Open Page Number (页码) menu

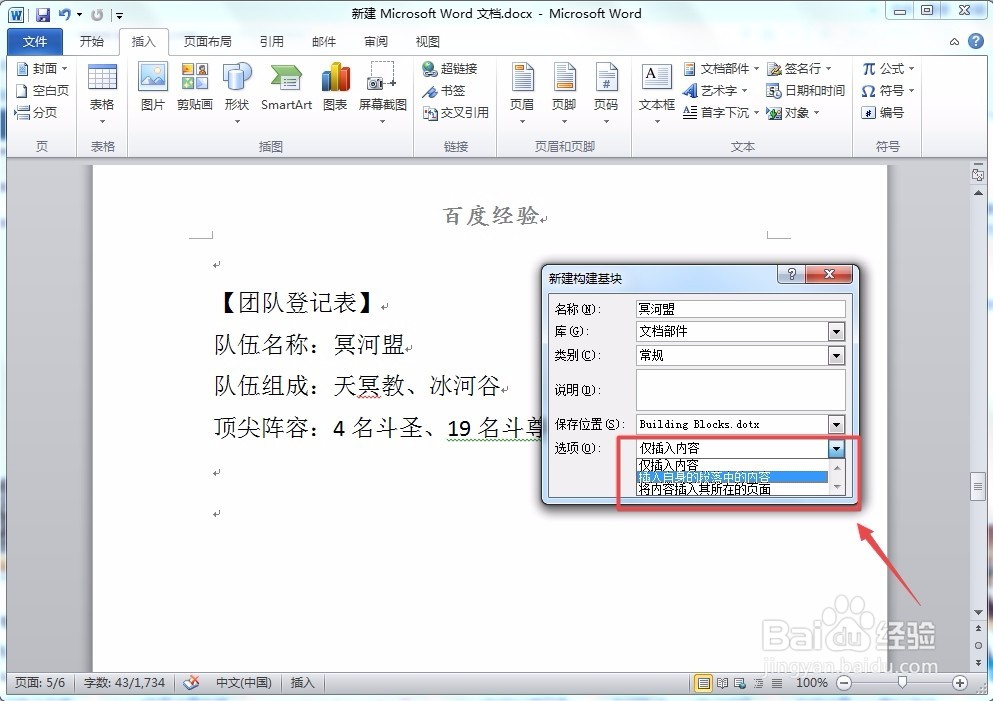tap(606, 92)
